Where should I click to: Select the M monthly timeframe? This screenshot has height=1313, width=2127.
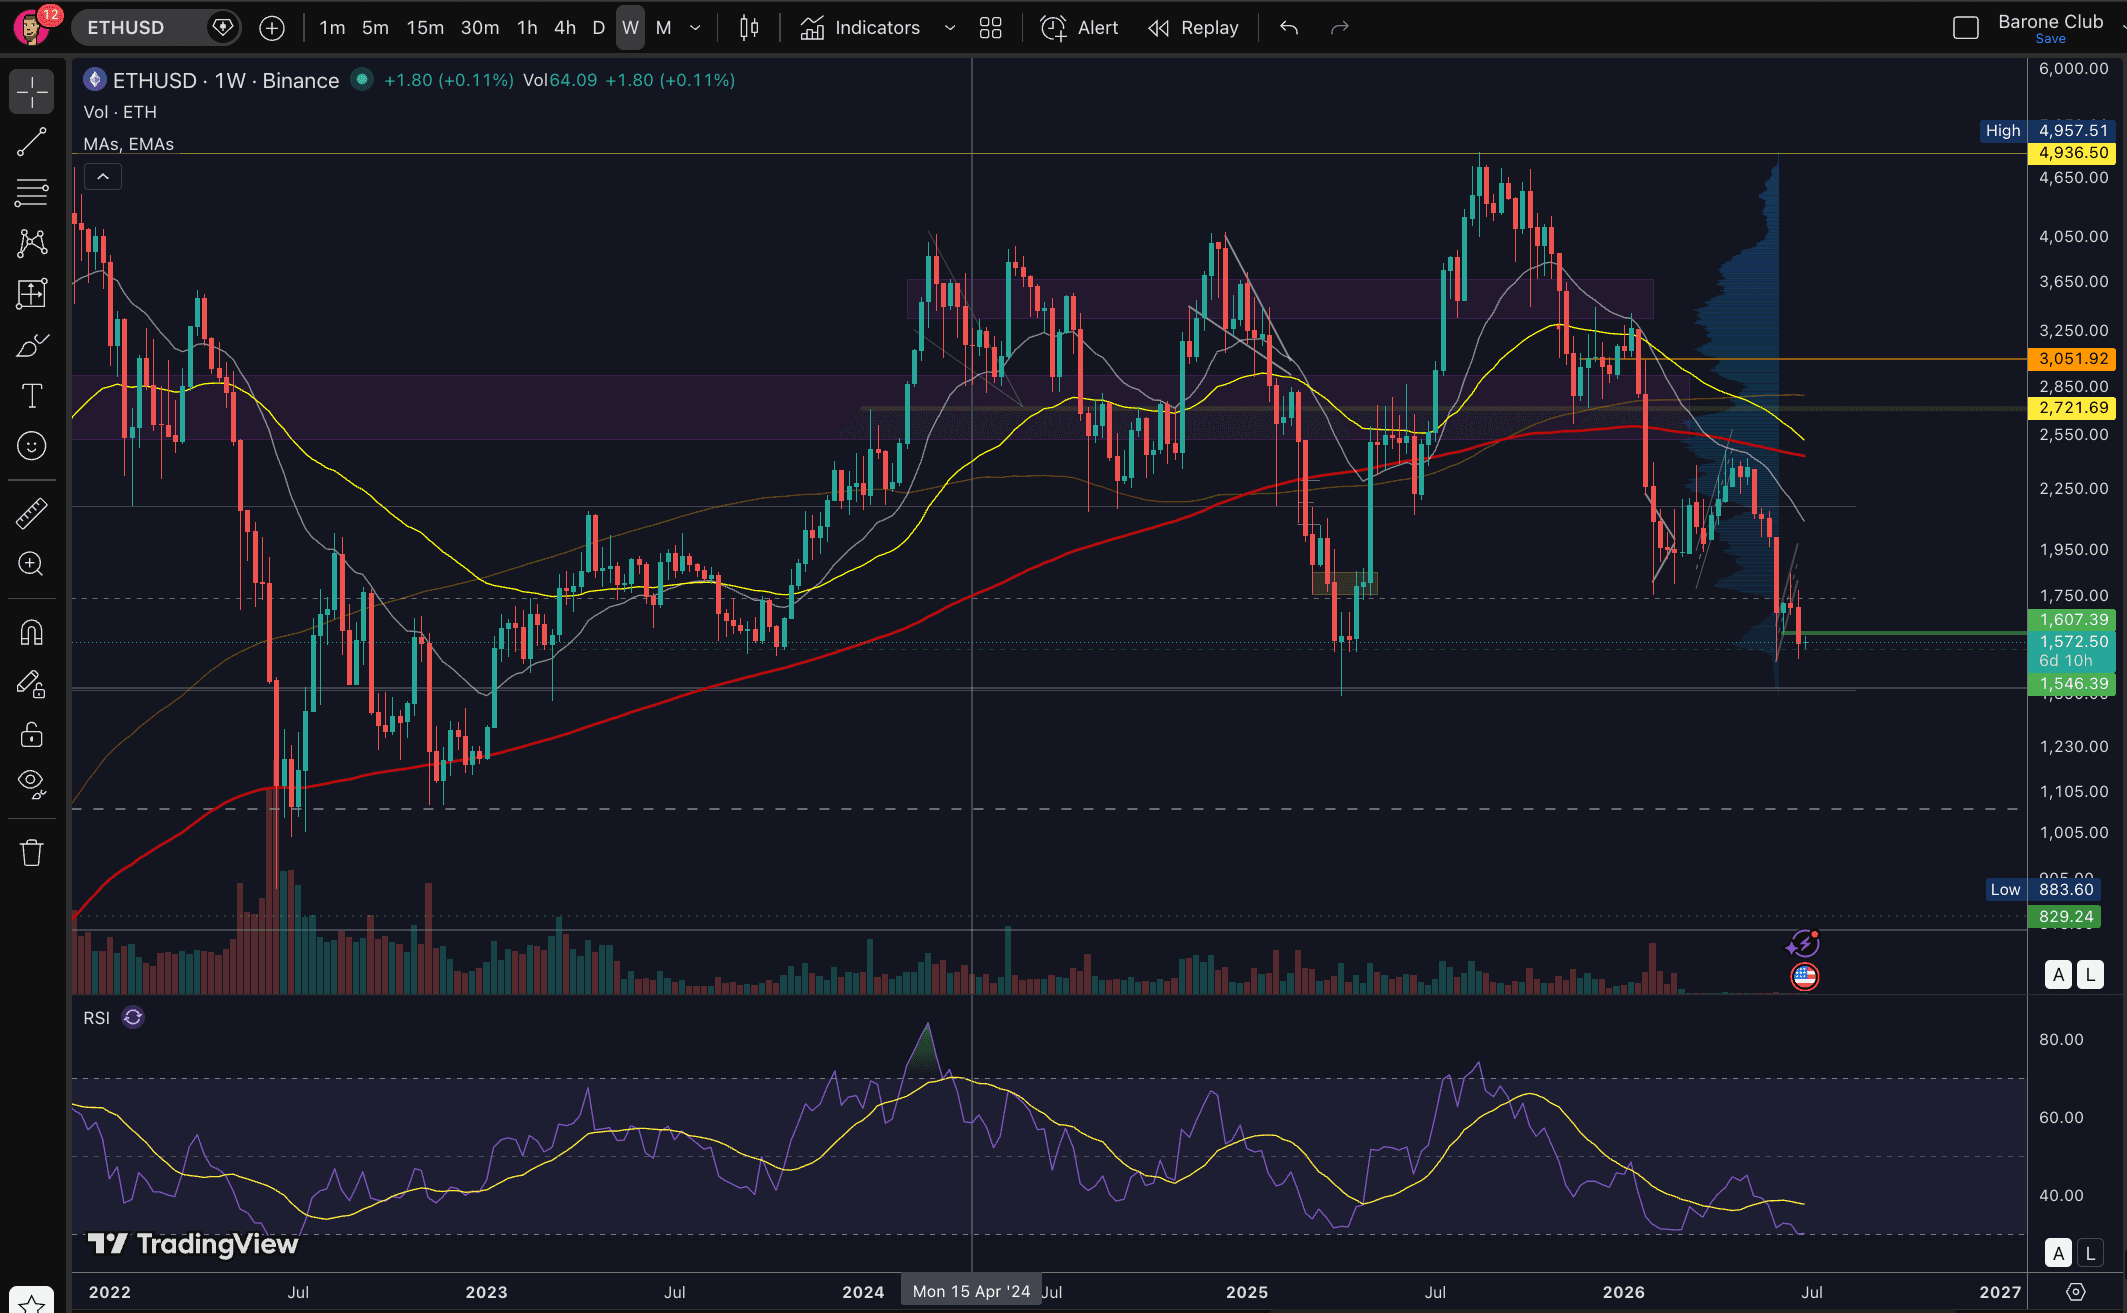(663, 28)
